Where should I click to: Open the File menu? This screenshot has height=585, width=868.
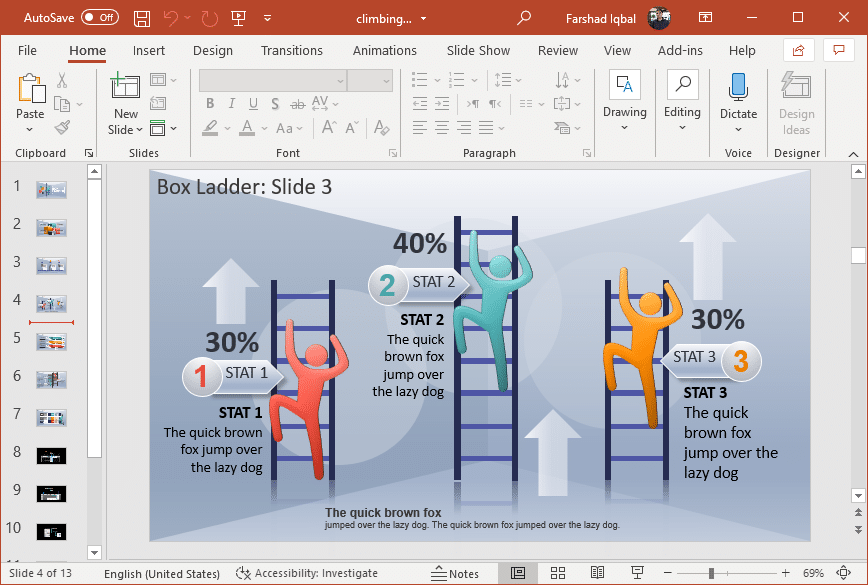click(27, 50)
